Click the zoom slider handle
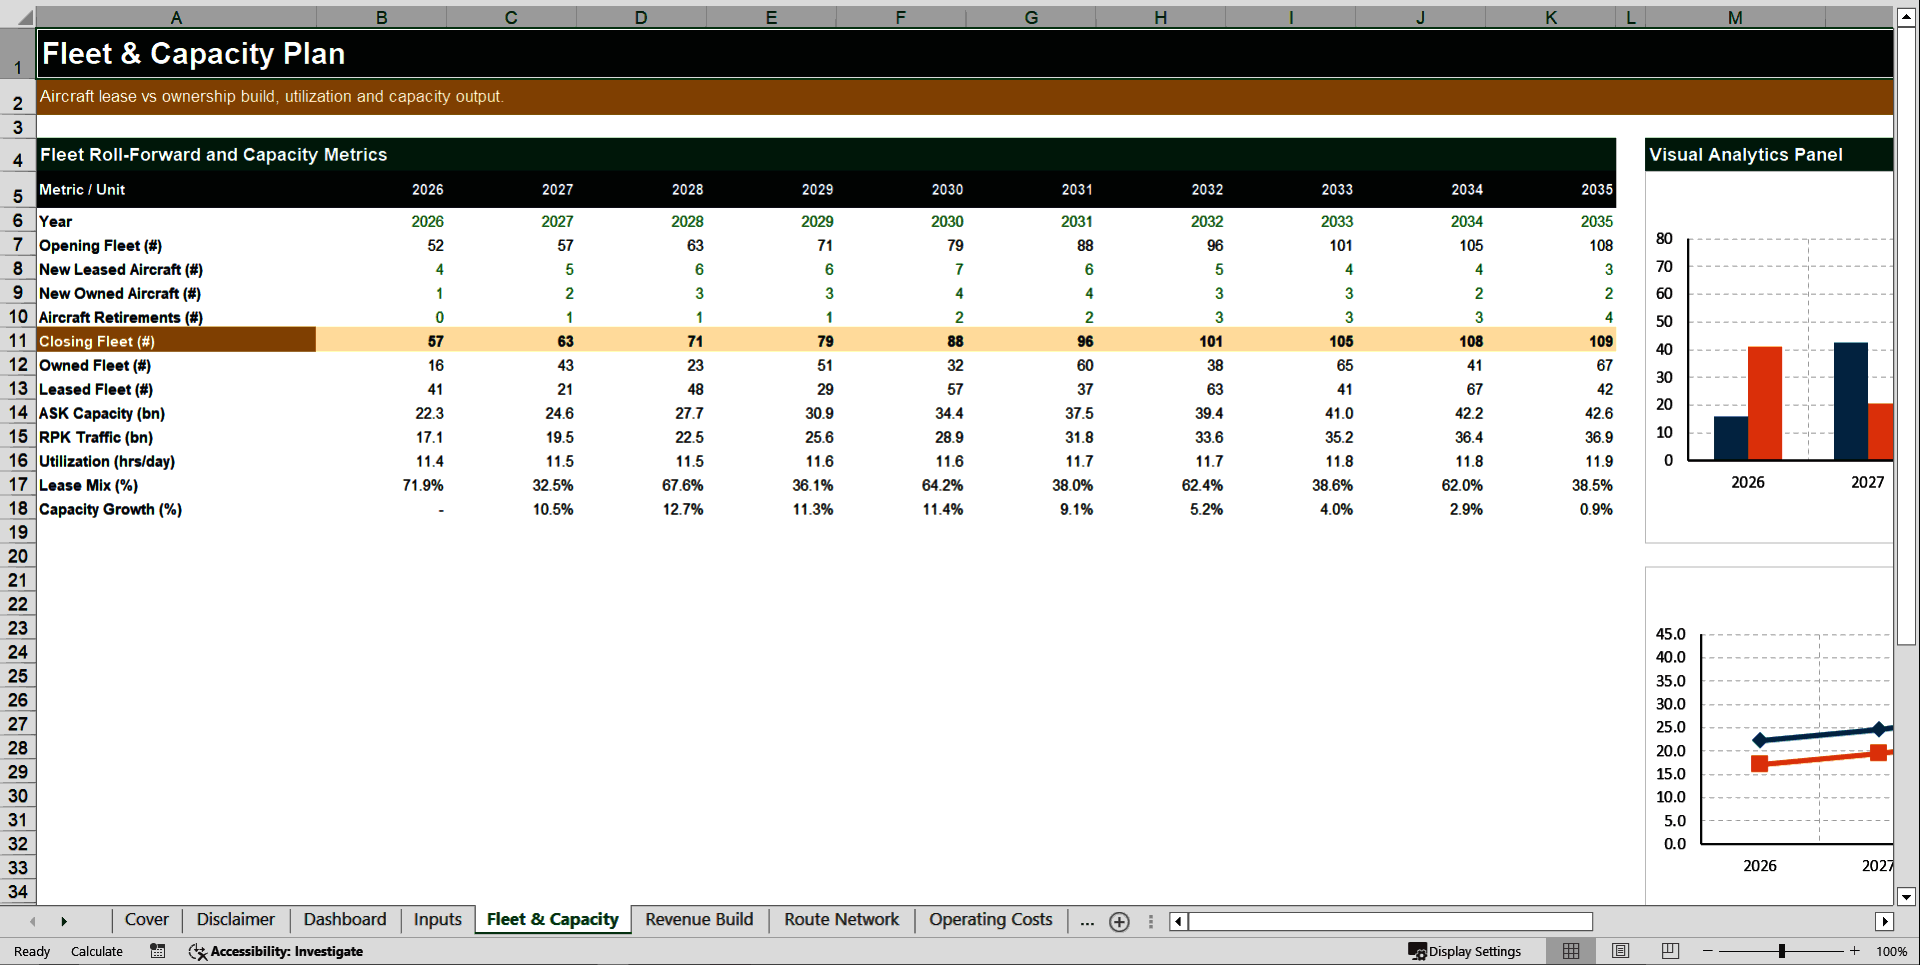This screenshot has height=965, width=1920. pos(1782,951)
